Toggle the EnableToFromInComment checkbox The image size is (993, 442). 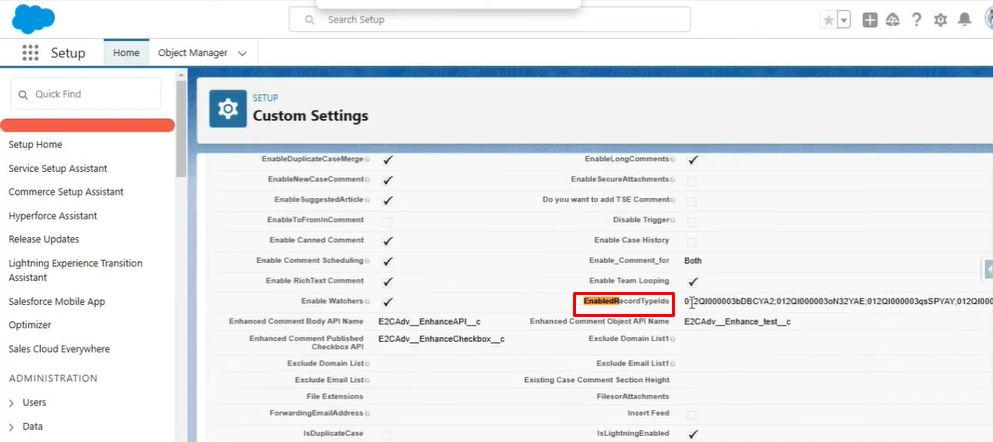[x=386, y=222]
